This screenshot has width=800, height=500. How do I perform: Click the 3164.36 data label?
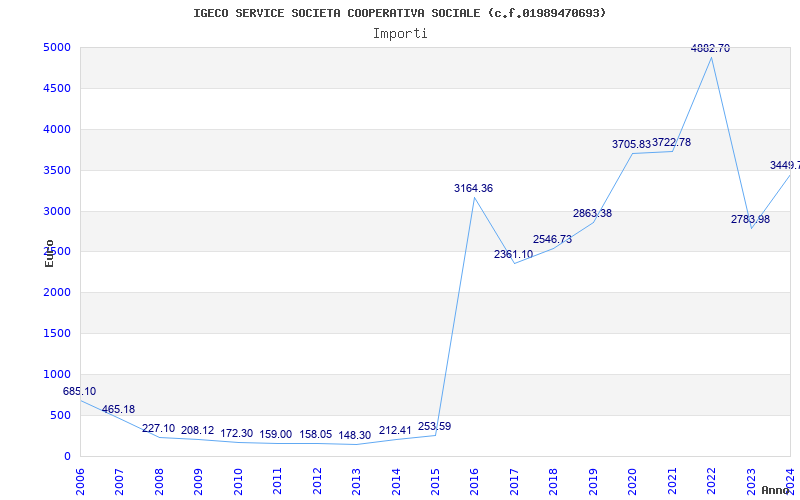pos(473,188)
